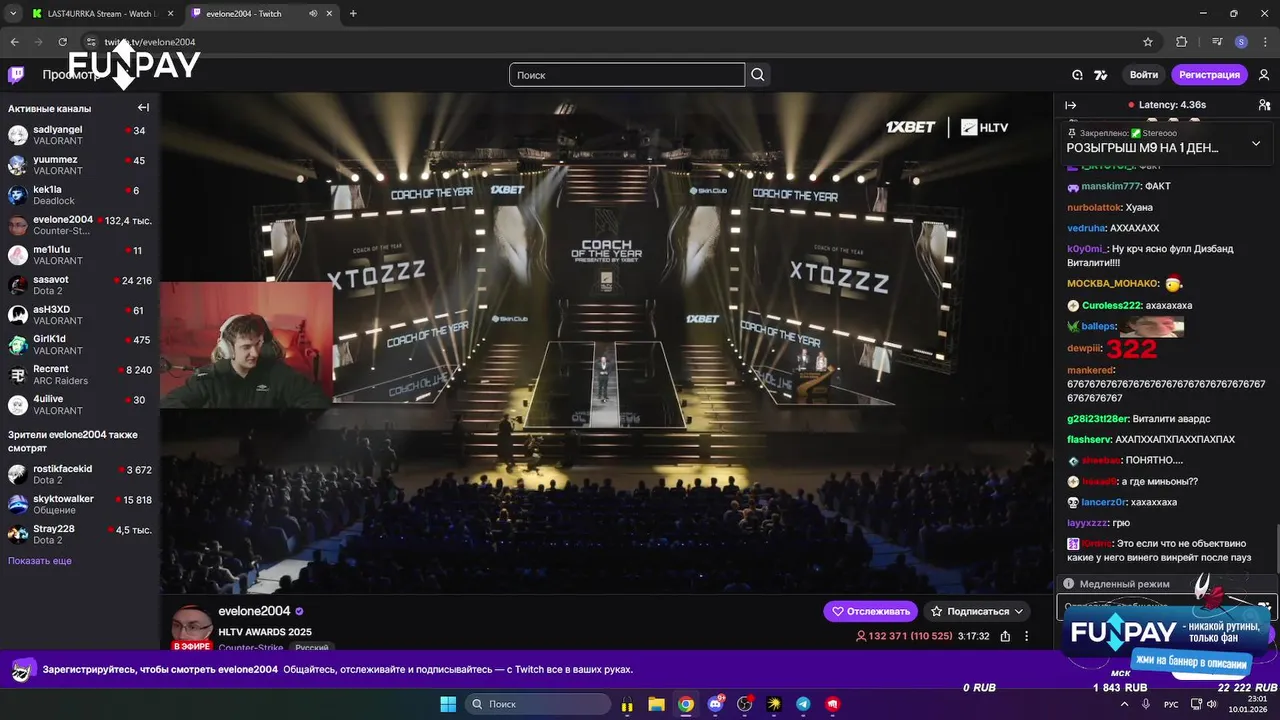Click the Counter-Strike category link

250,647
